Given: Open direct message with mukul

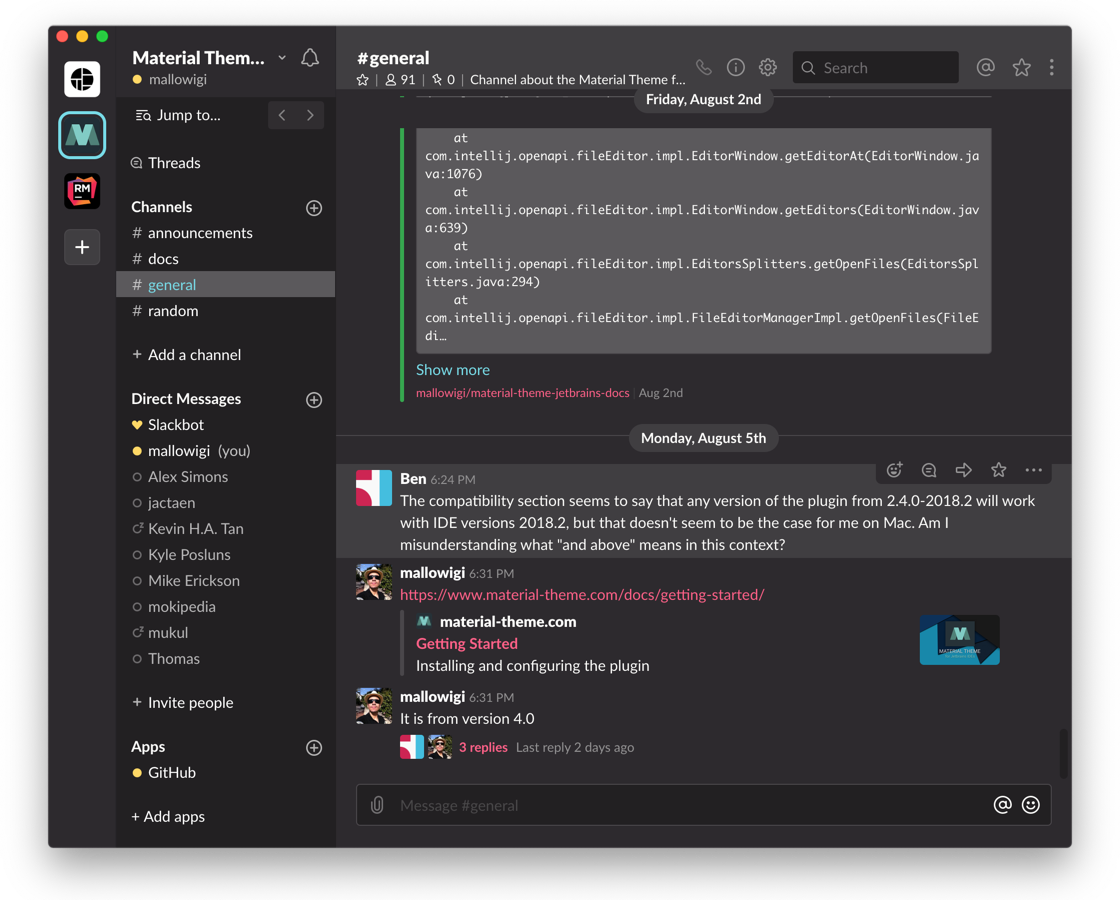Looking at the screenshot, I should (x=225, y=632).
